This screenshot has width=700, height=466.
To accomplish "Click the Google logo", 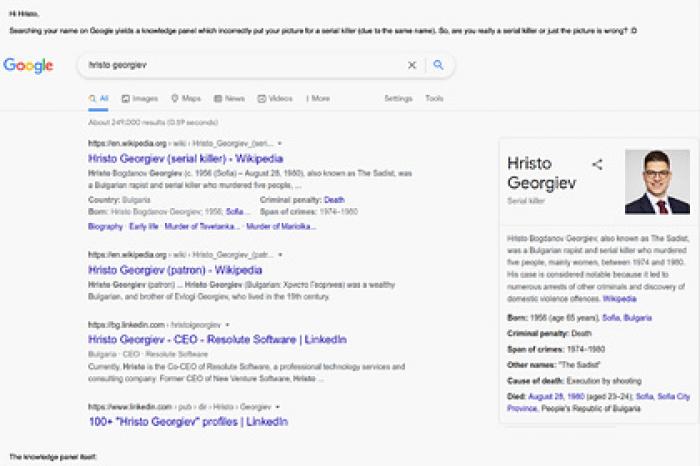I will tap(28, 66).
